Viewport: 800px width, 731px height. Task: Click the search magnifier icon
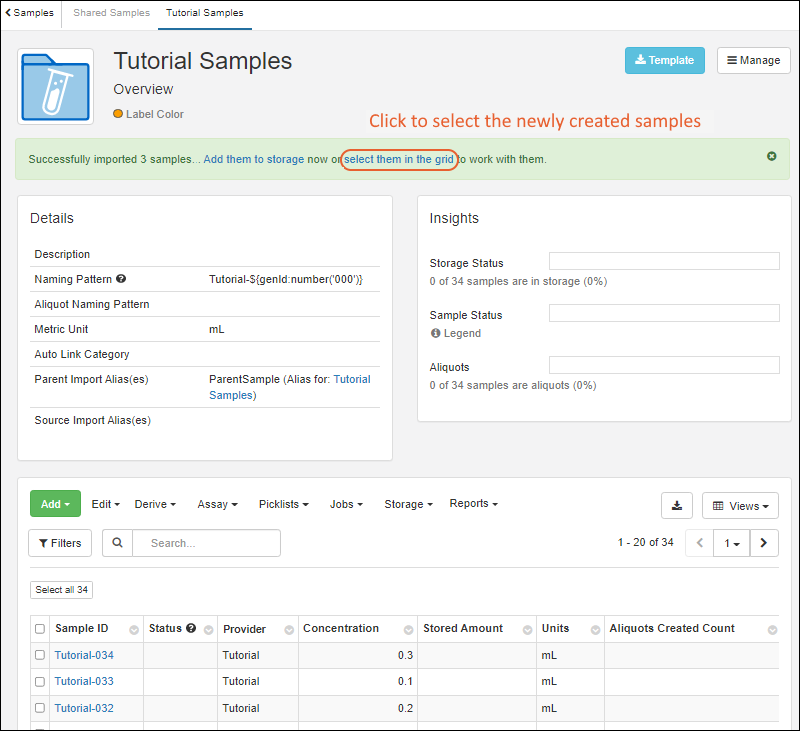[x=118, y=543]
